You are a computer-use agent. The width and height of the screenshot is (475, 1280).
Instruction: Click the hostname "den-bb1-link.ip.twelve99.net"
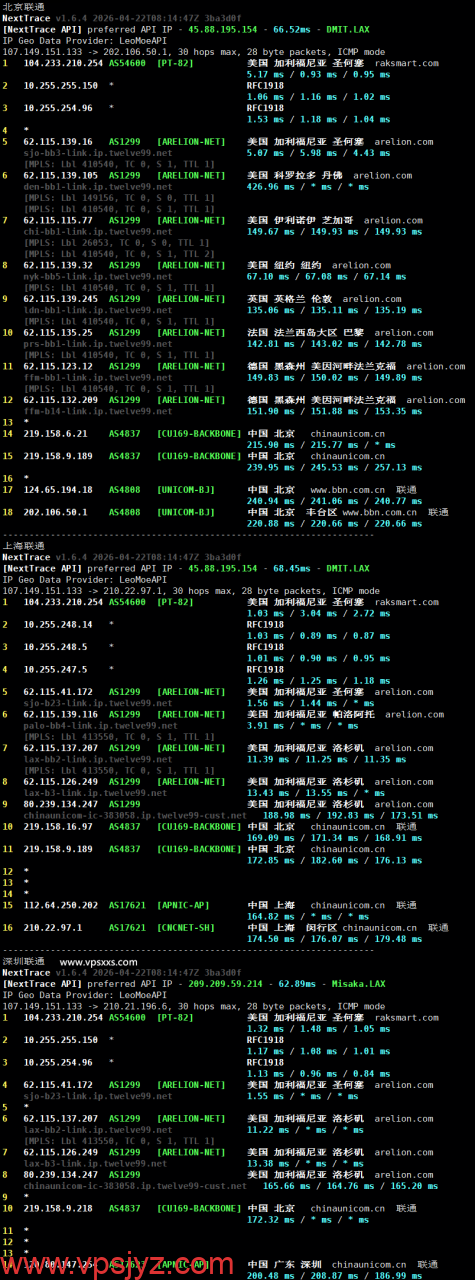click(x=97, y=187)
